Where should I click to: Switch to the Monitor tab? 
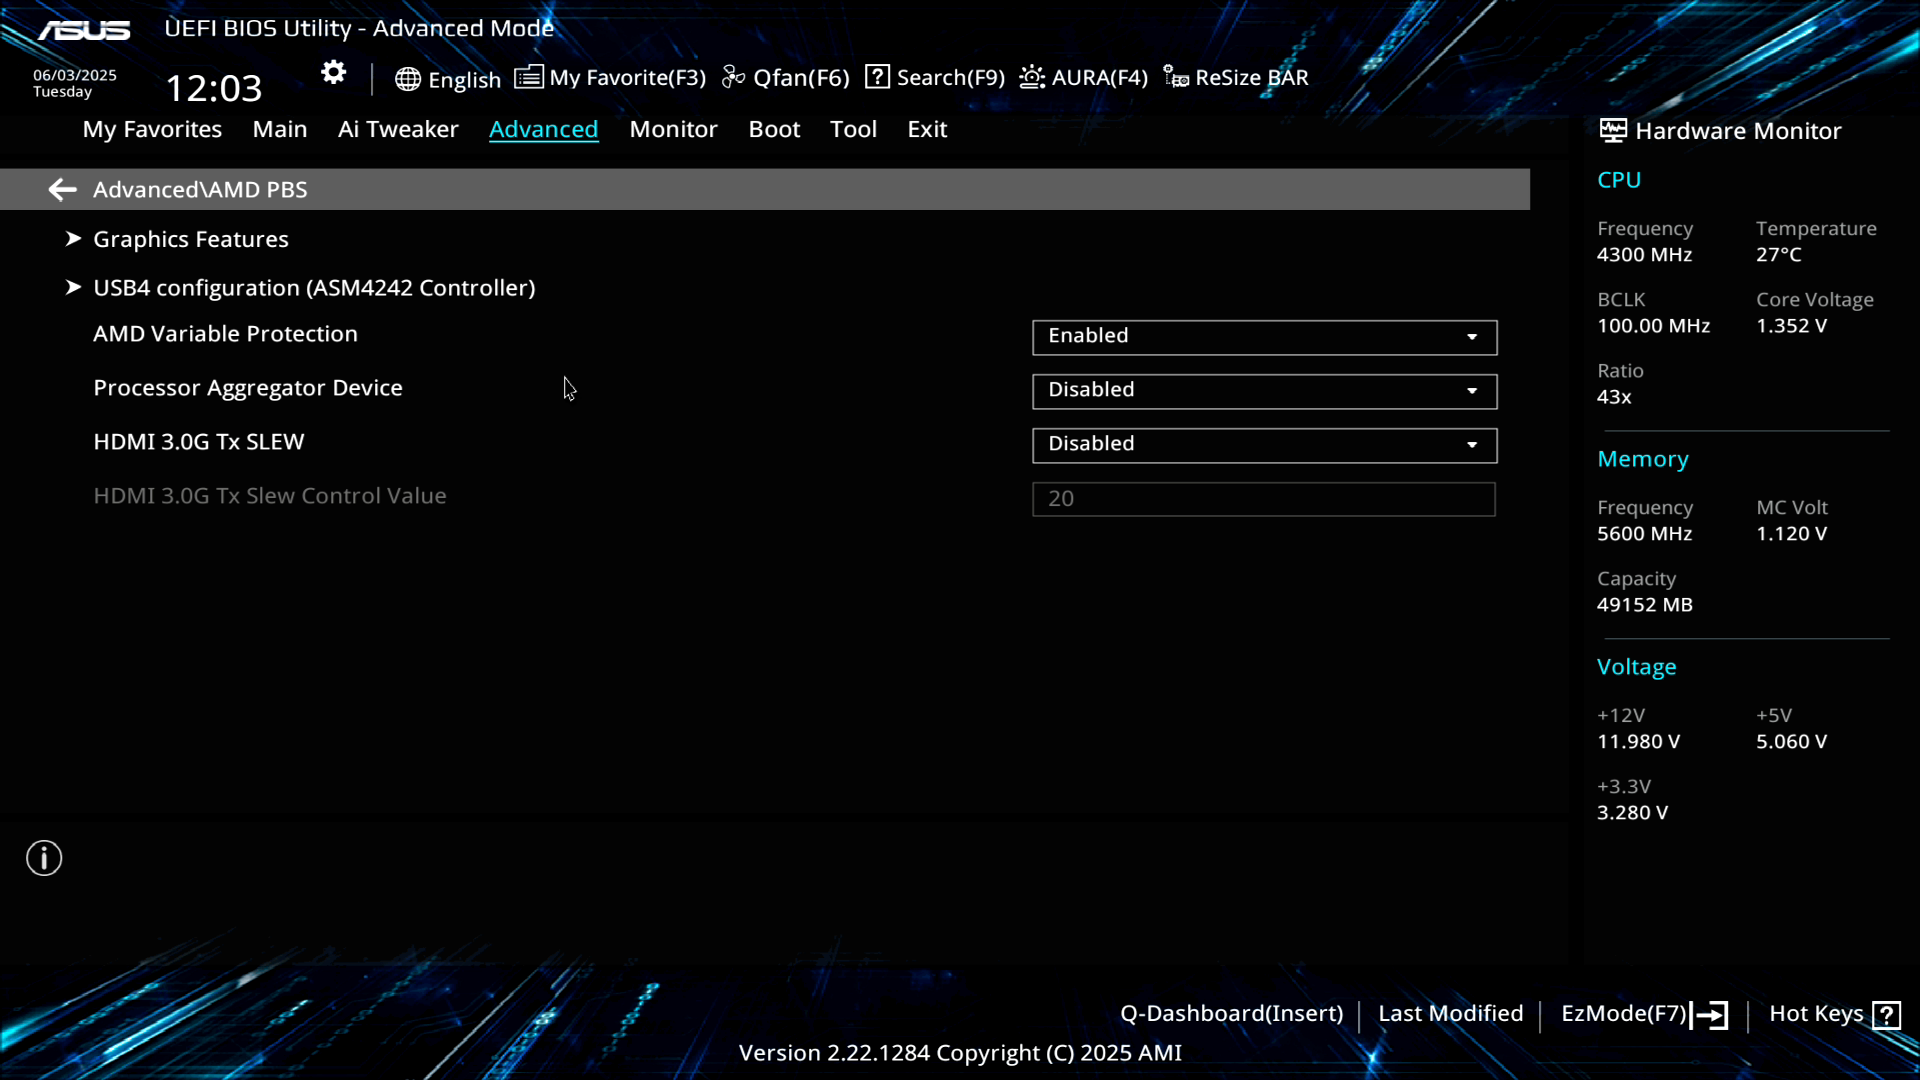click(x=673, y=129)
